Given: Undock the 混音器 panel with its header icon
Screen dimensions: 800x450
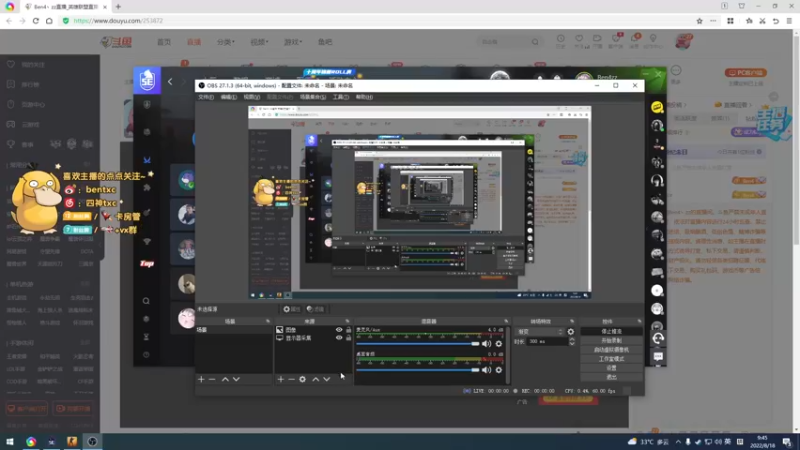Looking at the screenshot, I should 506,321.
